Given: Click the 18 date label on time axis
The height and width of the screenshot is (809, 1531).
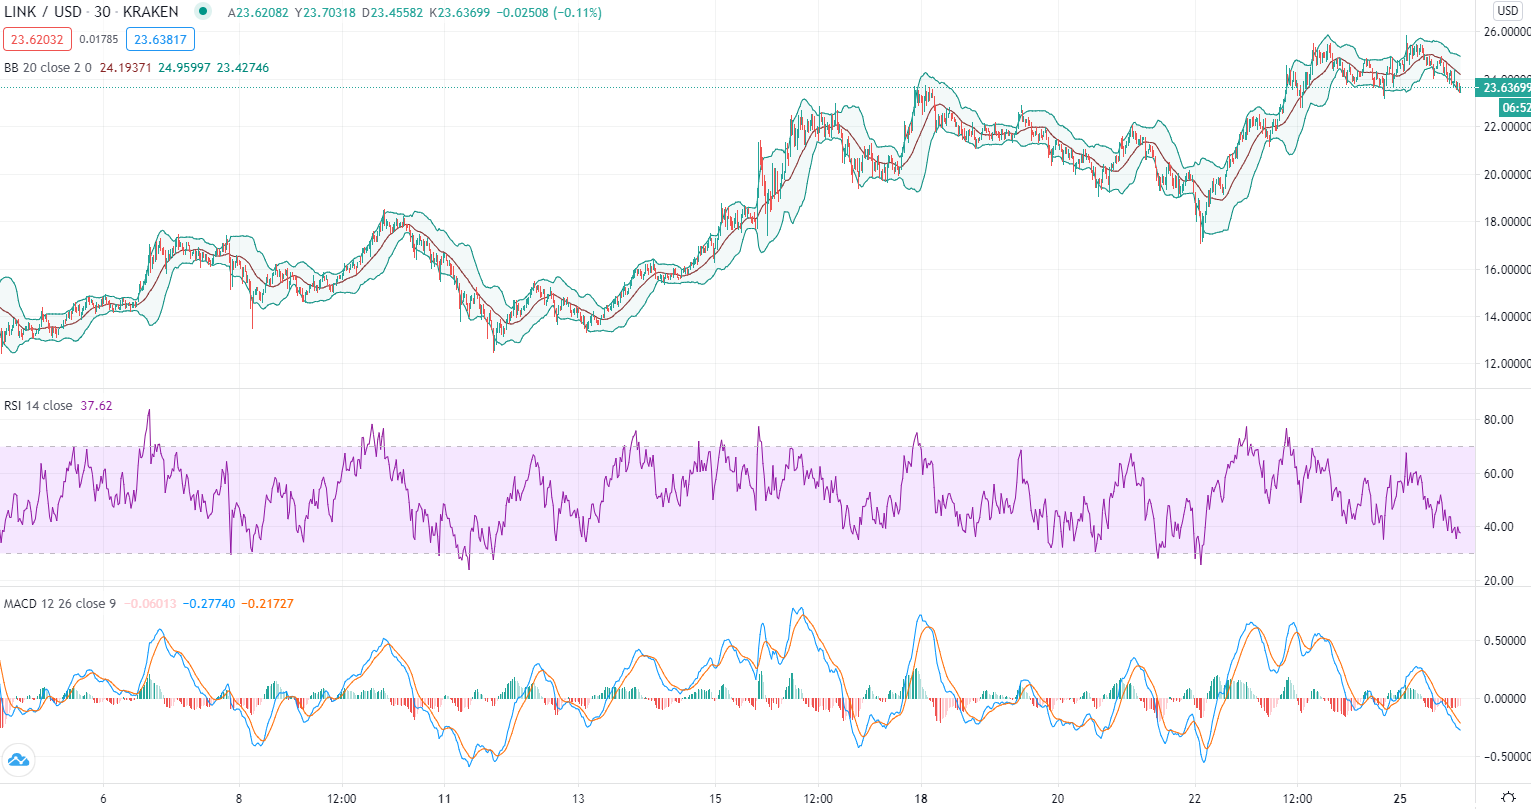Looking at the screenshot, I should (921, 799).
